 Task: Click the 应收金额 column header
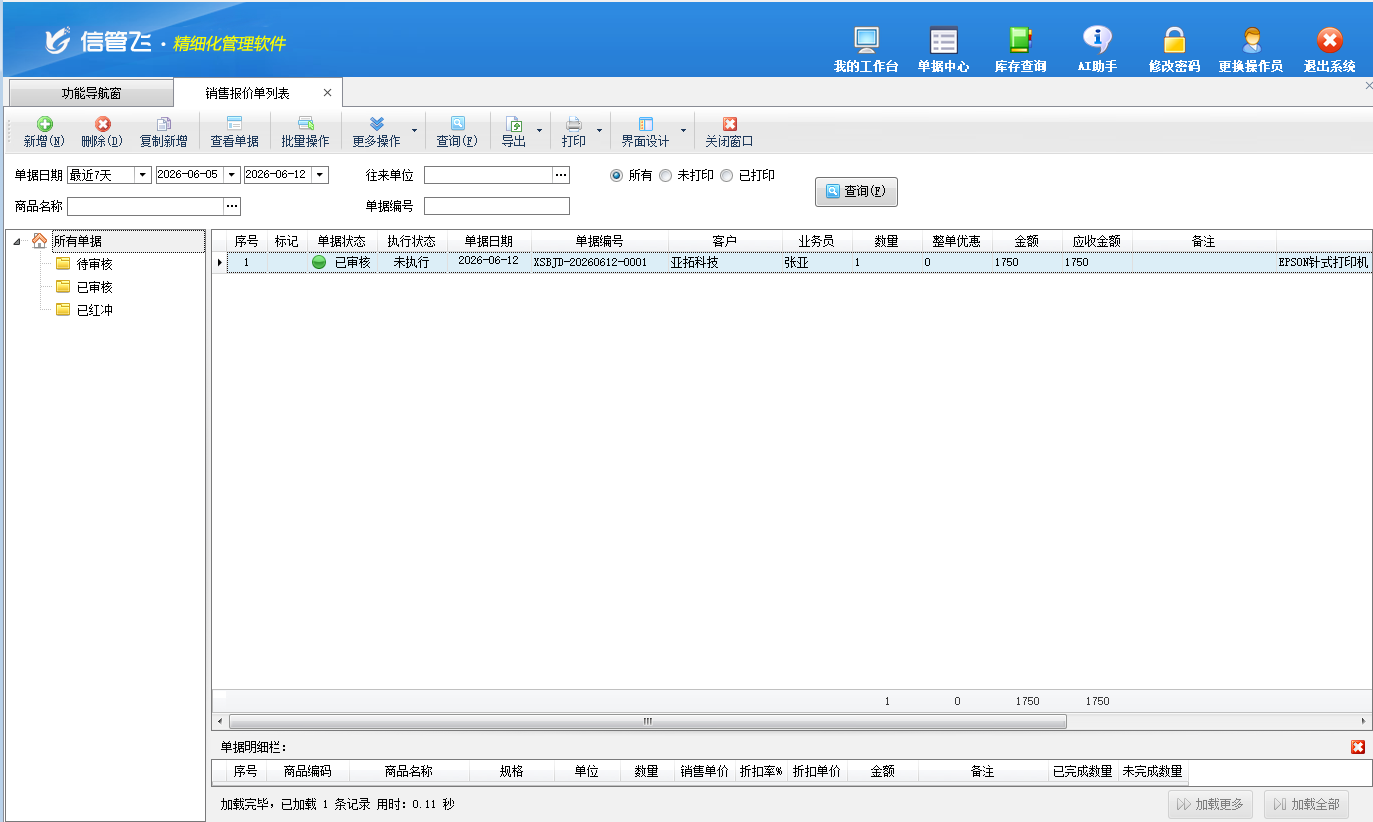point(1096,241)
